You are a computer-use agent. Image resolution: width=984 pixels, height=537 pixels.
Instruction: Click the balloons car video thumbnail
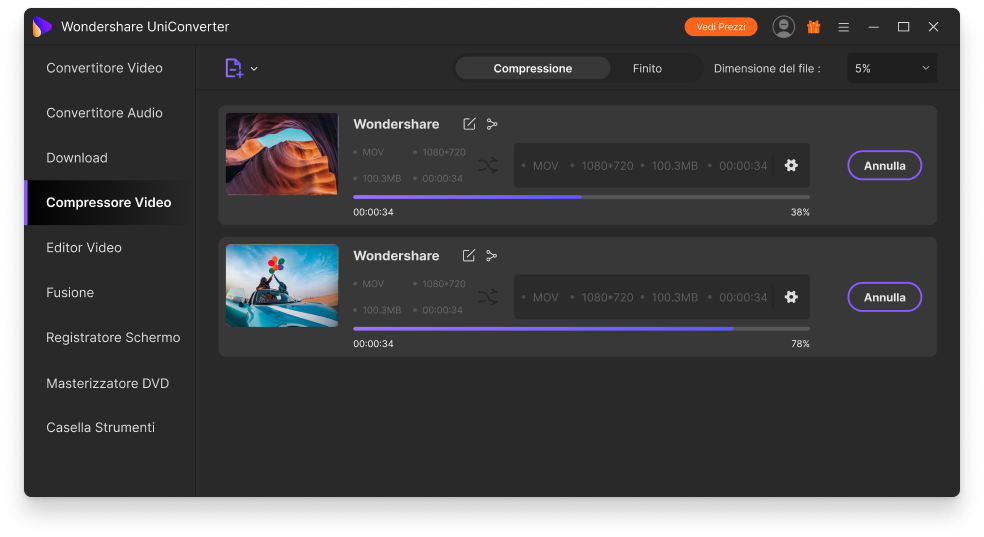(x=282, y=285)
